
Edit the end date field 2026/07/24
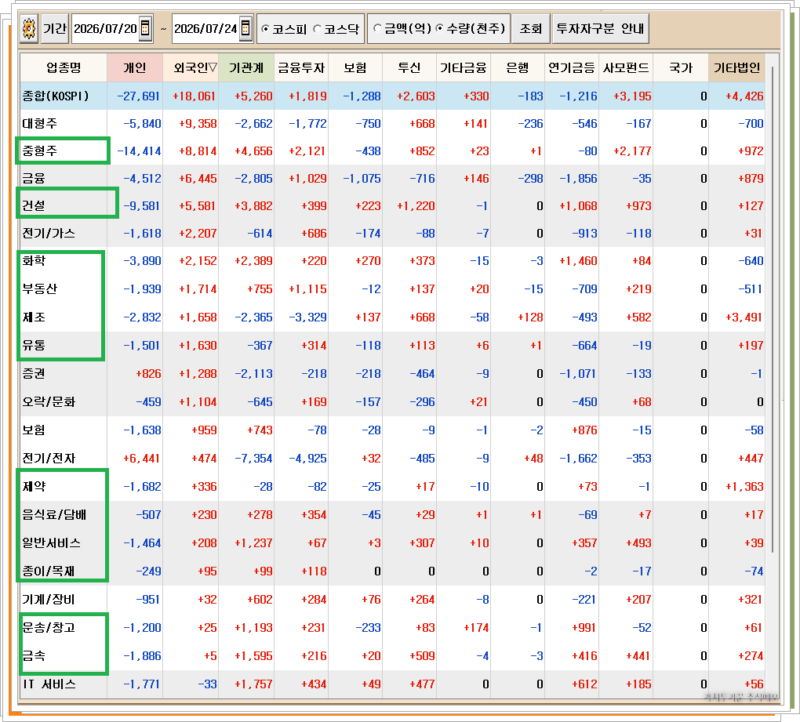click(206, 29)
